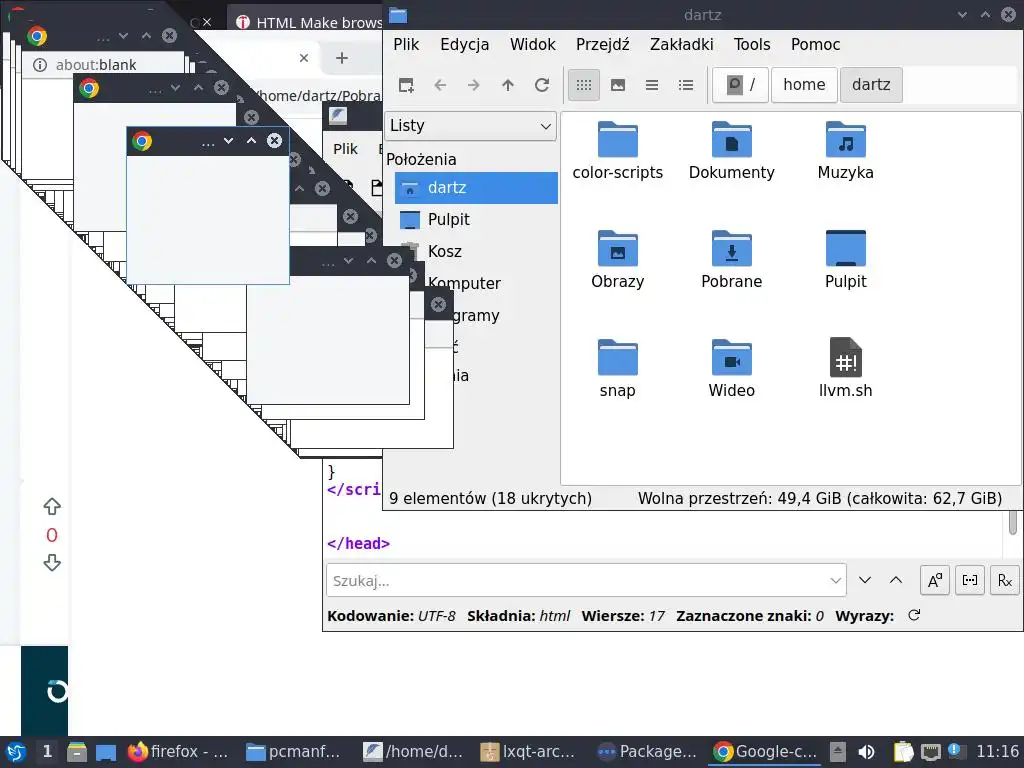Click the home path button
Screen dimensions: 1024x768
pos(804,85)
